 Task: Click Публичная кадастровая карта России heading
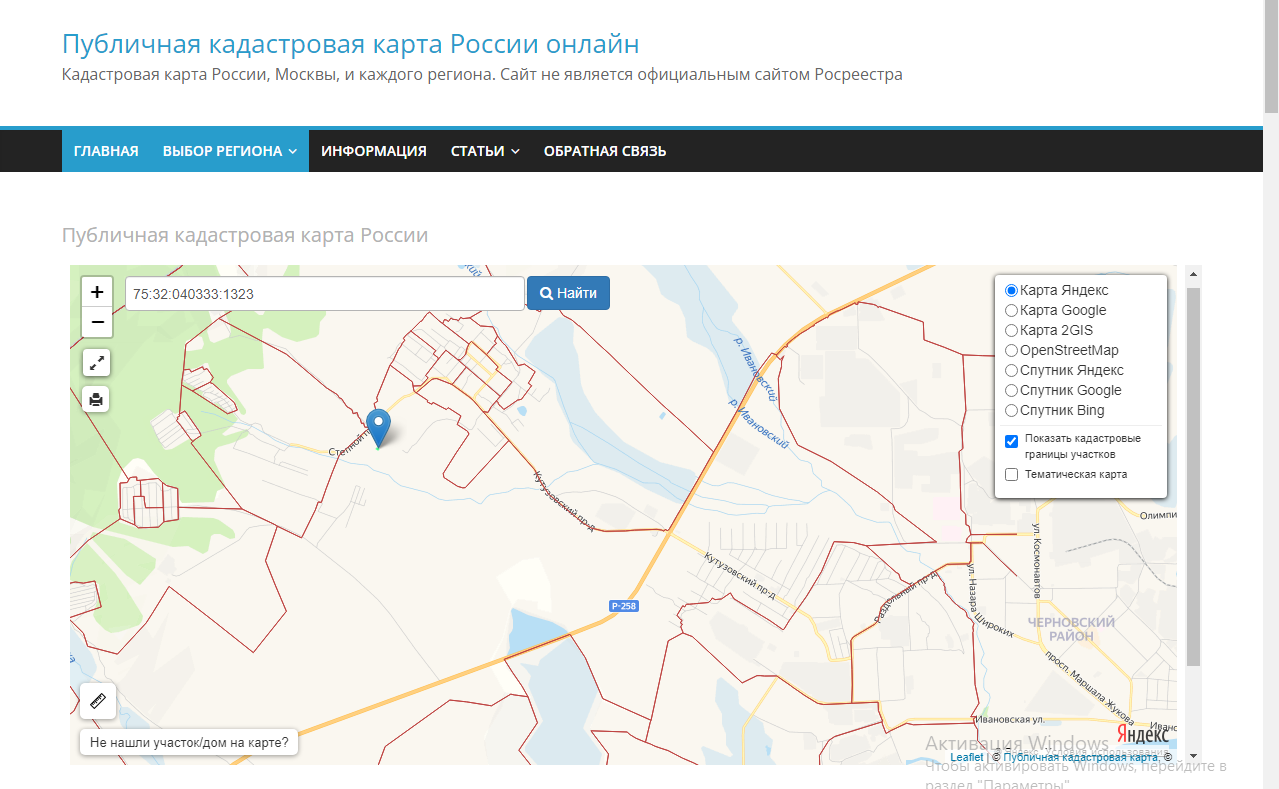click(x=245, y=235)
